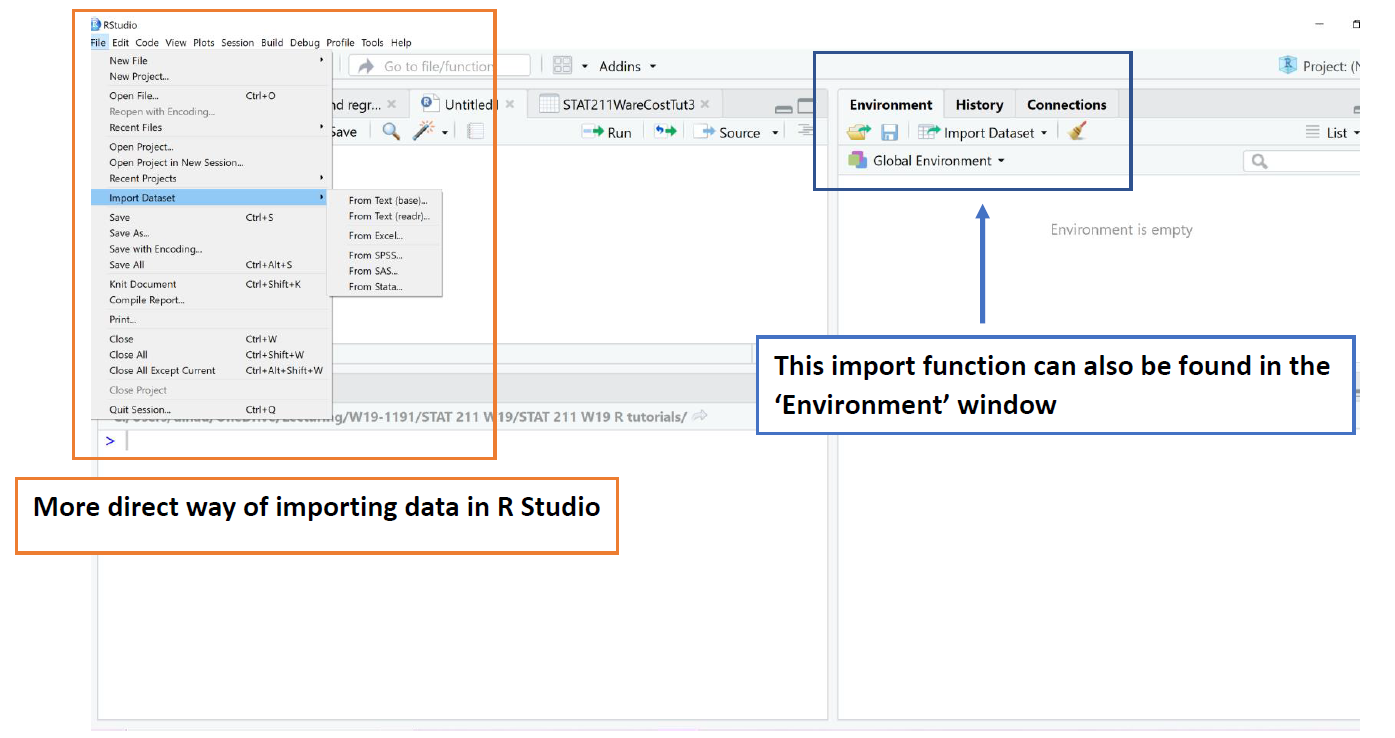Click the find/replace magnifier icon in editor toolbar
The image size is (1395, 738).
click(391, 131)
